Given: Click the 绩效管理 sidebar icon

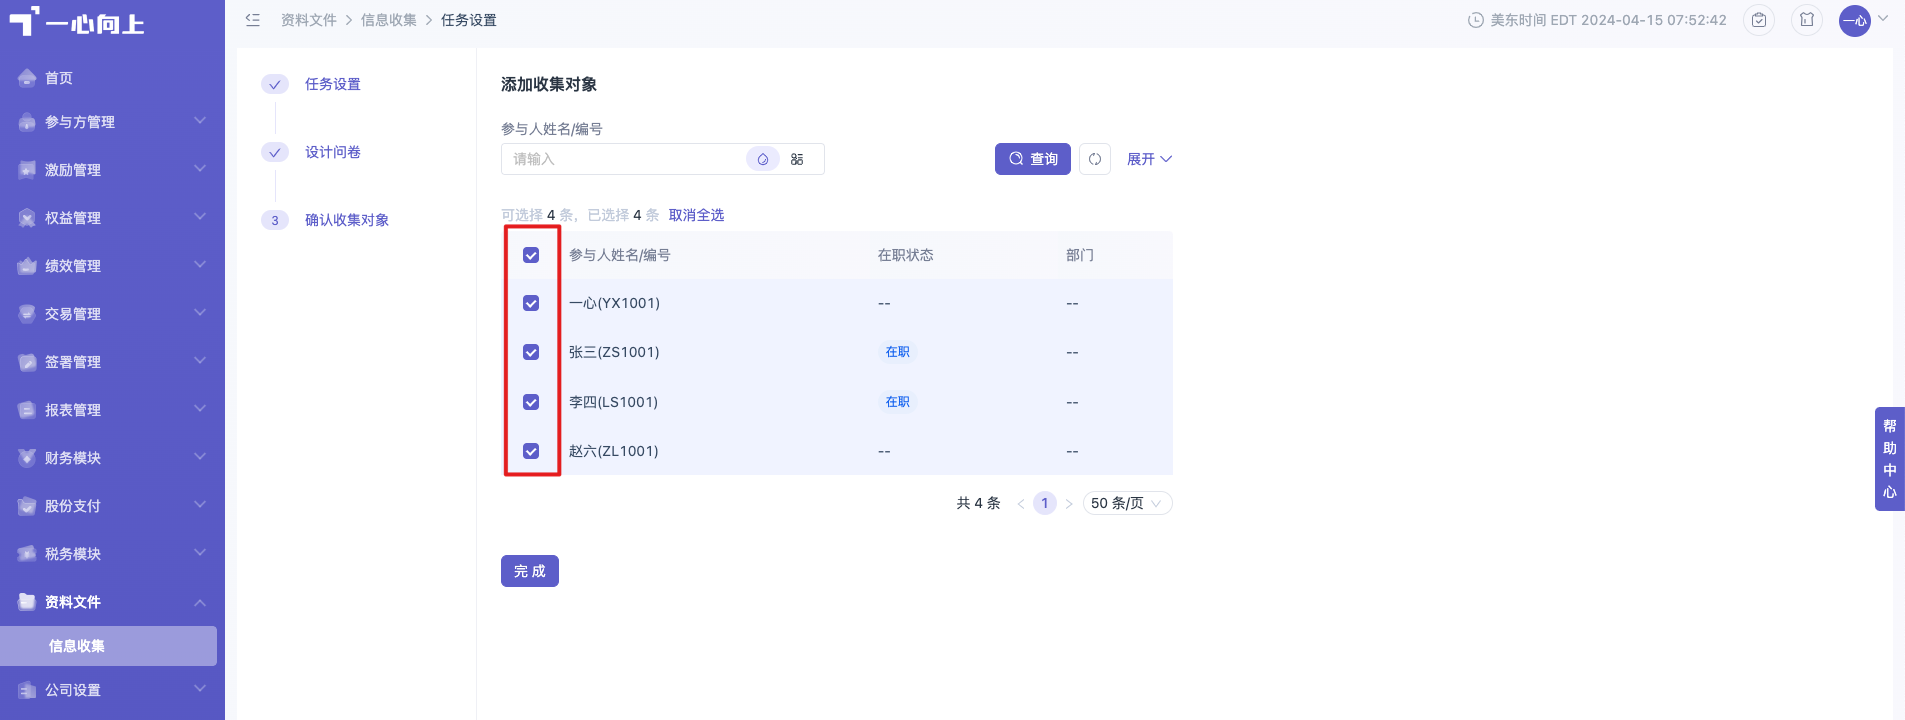Looking at the screenshot, I should coord(27,266).
